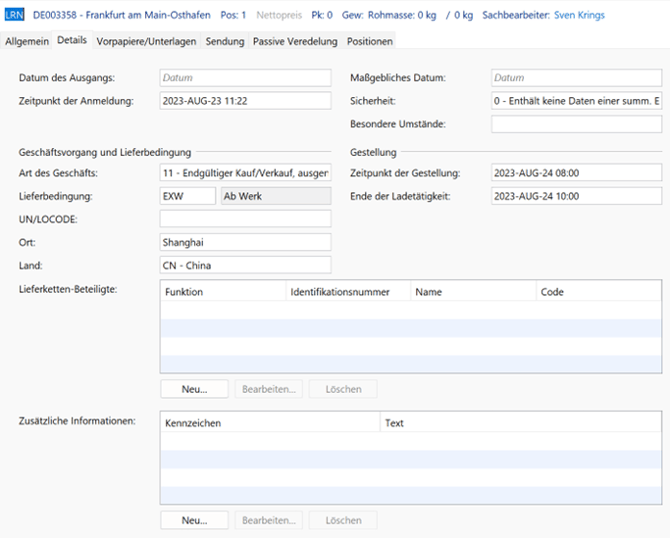Viewport: 670px width, 538px height.
Task: Click Löschen under Lieferketten-Beteiligte table
Action: tap(344, 389)
